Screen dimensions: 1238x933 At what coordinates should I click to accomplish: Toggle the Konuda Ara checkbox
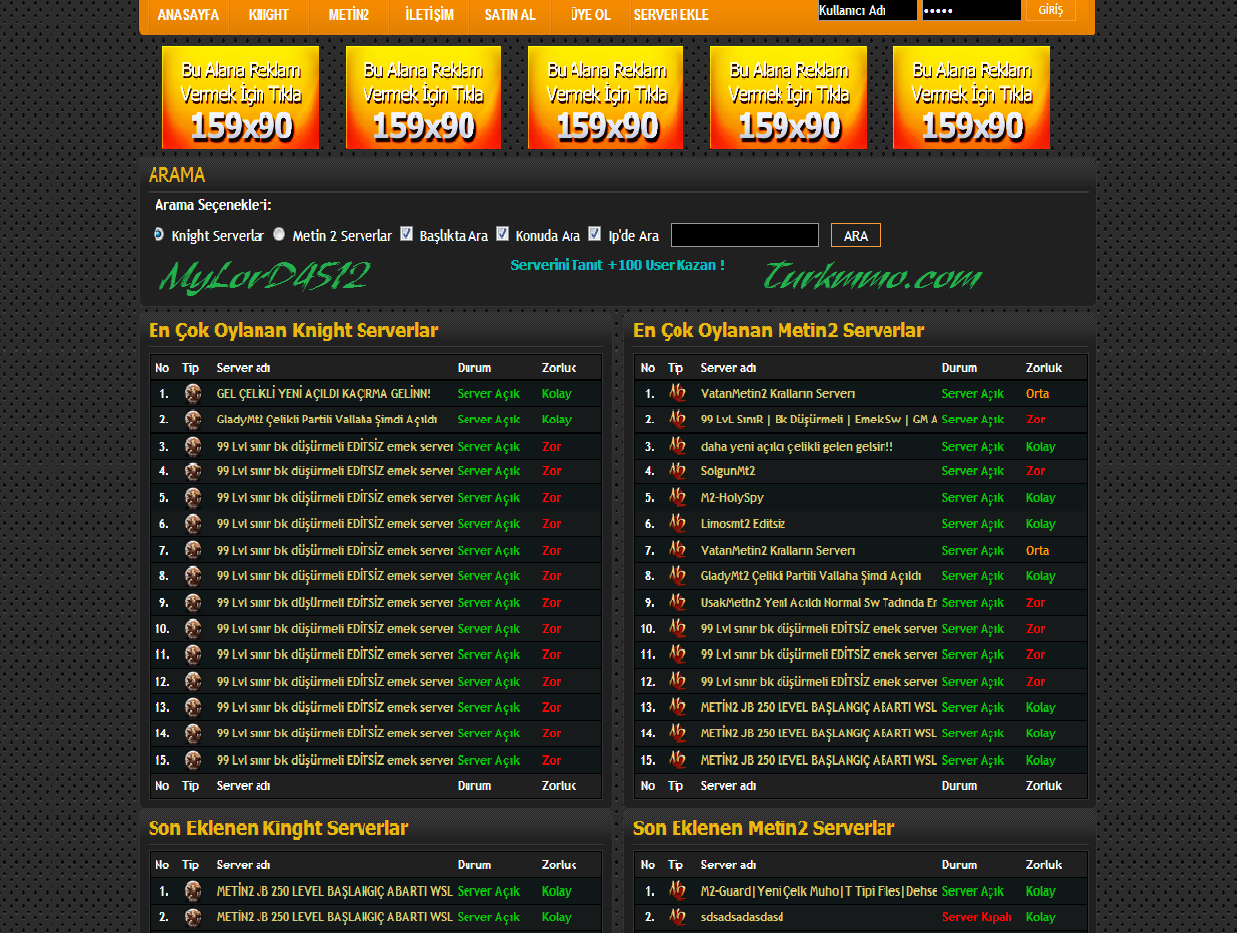[x=503, y=234]
